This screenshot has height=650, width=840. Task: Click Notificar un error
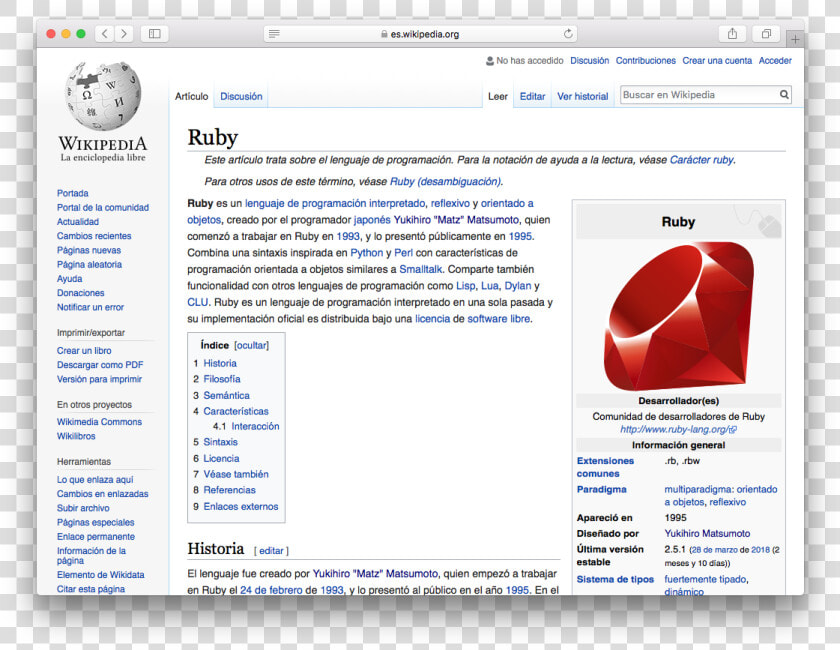click(x=90, y=307)
